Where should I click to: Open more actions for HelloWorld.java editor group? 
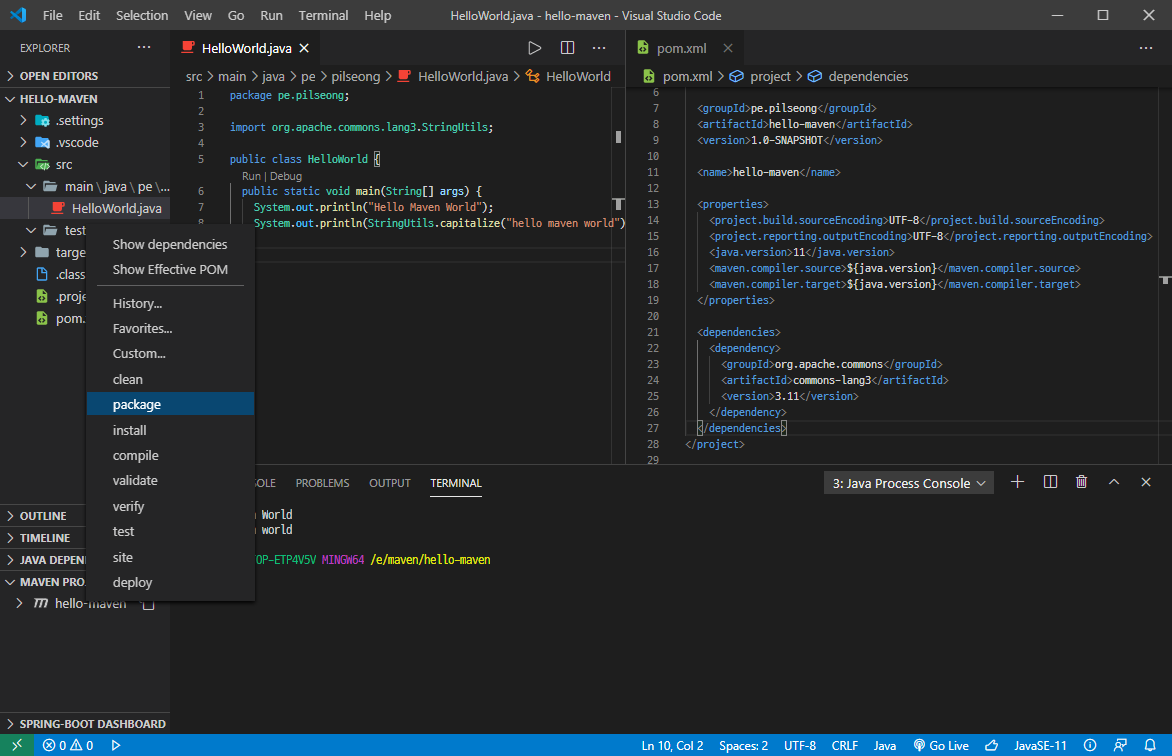[x=599, y=48]
